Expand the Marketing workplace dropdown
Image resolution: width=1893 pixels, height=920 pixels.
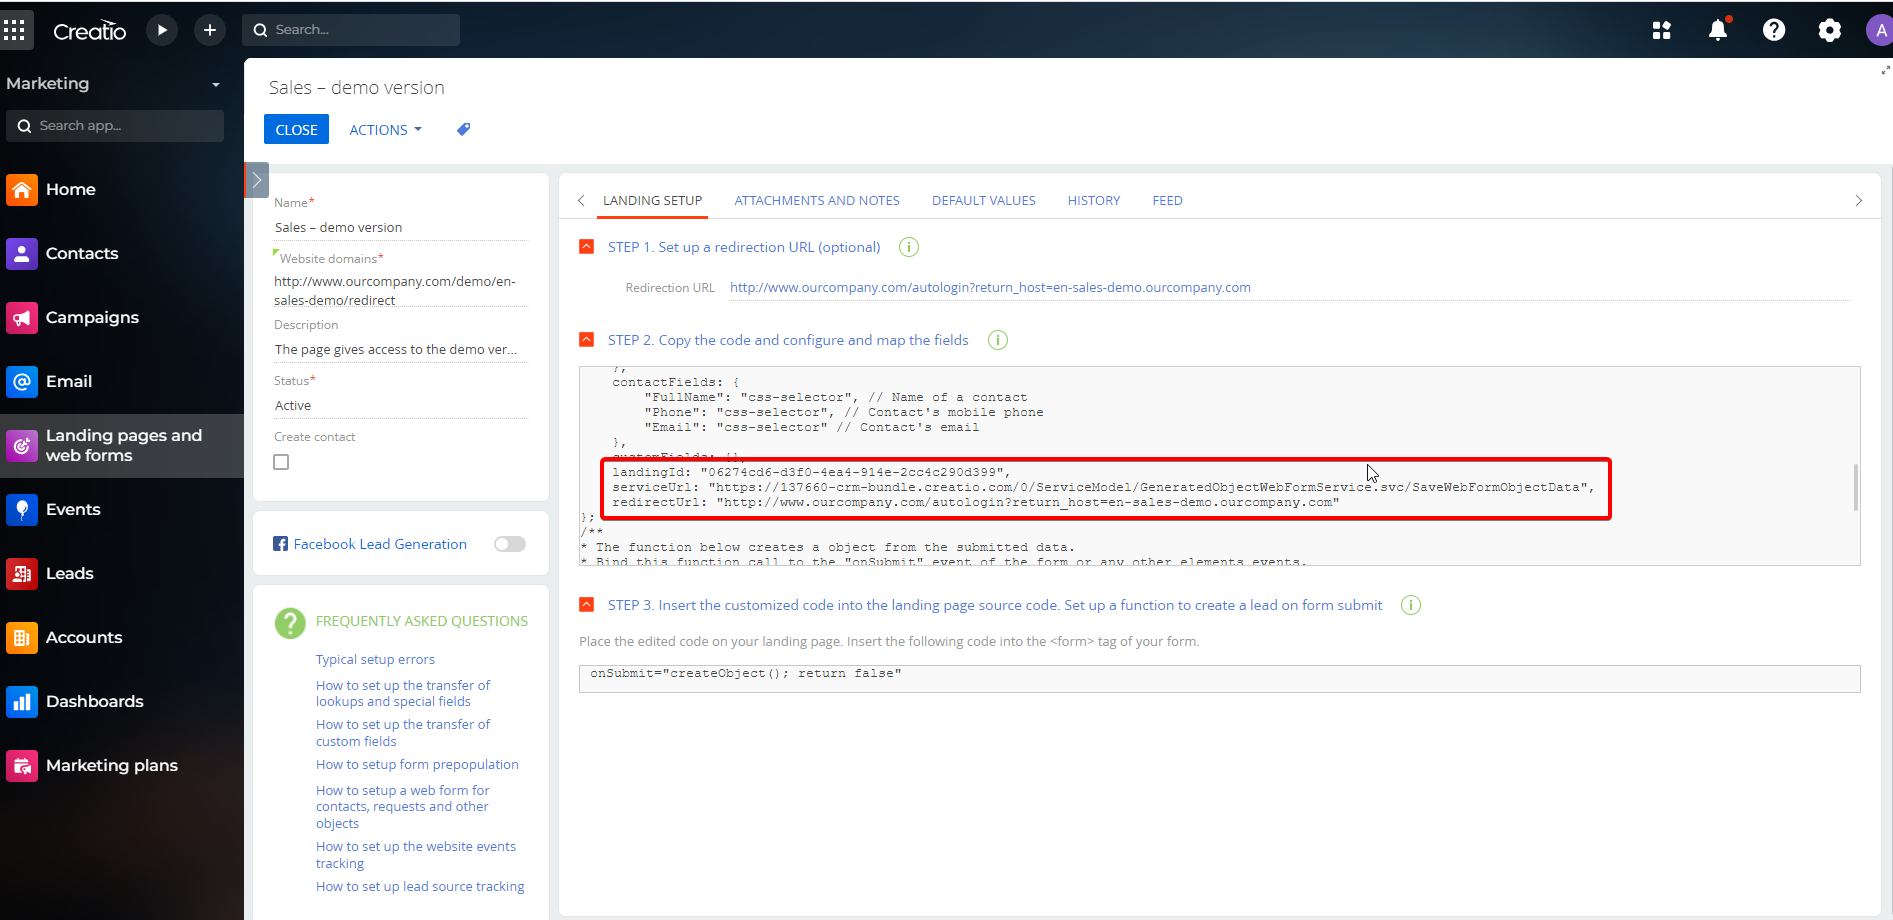pyautogui.click(x=216, y=84)
